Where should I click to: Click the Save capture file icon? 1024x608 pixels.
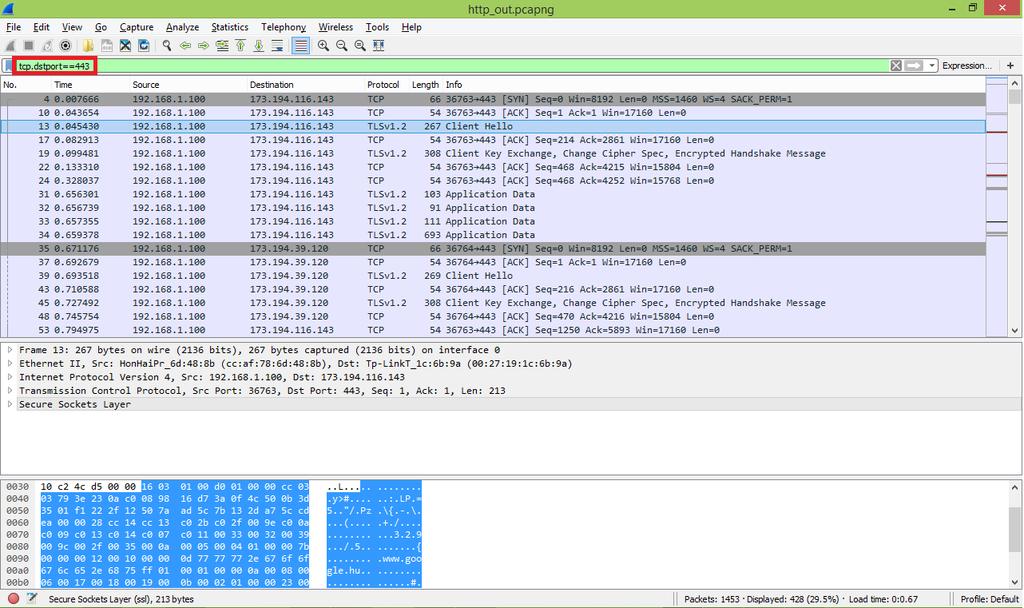[x=106, y=46]
